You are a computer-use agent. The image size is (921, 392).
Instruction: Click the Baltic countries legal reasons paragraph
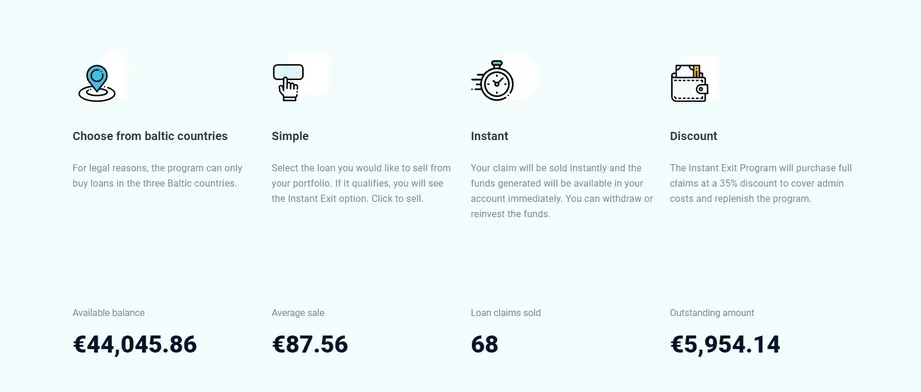point(157,176)
